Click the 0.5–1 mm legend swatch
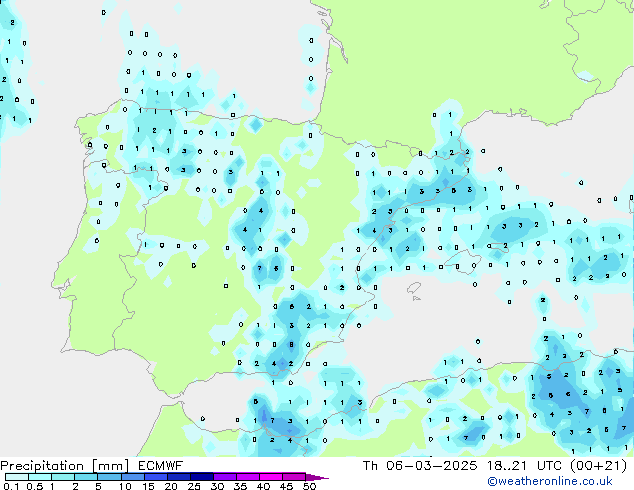Image resolution: width=634 pixels, height=490 pixels. (x=40, y=477)
